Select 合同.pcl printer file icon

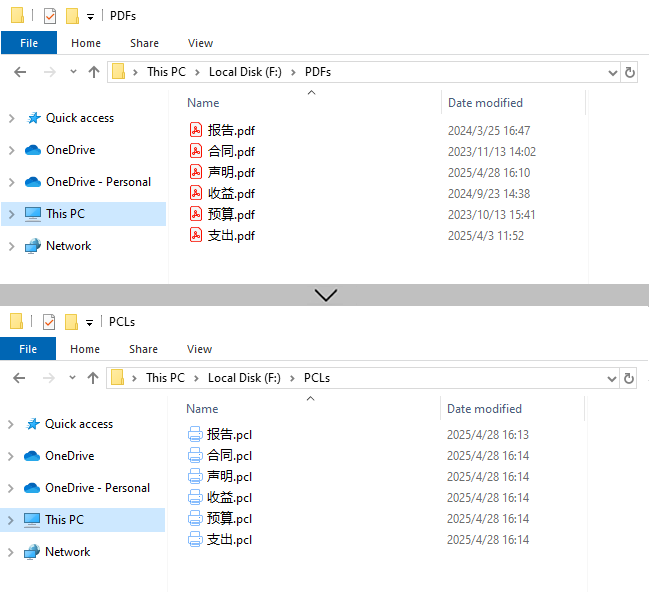pyautogui.click(x=195, y=455)
